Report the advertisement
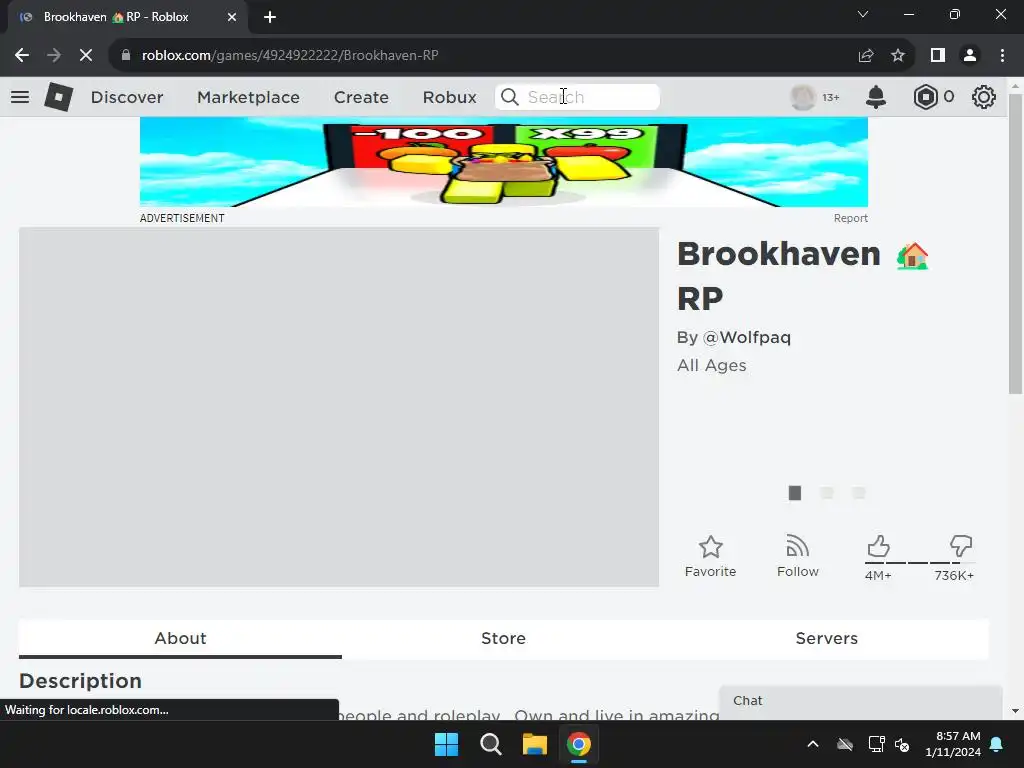Viewport: 1024px width, 768px height. pos(850,218)
